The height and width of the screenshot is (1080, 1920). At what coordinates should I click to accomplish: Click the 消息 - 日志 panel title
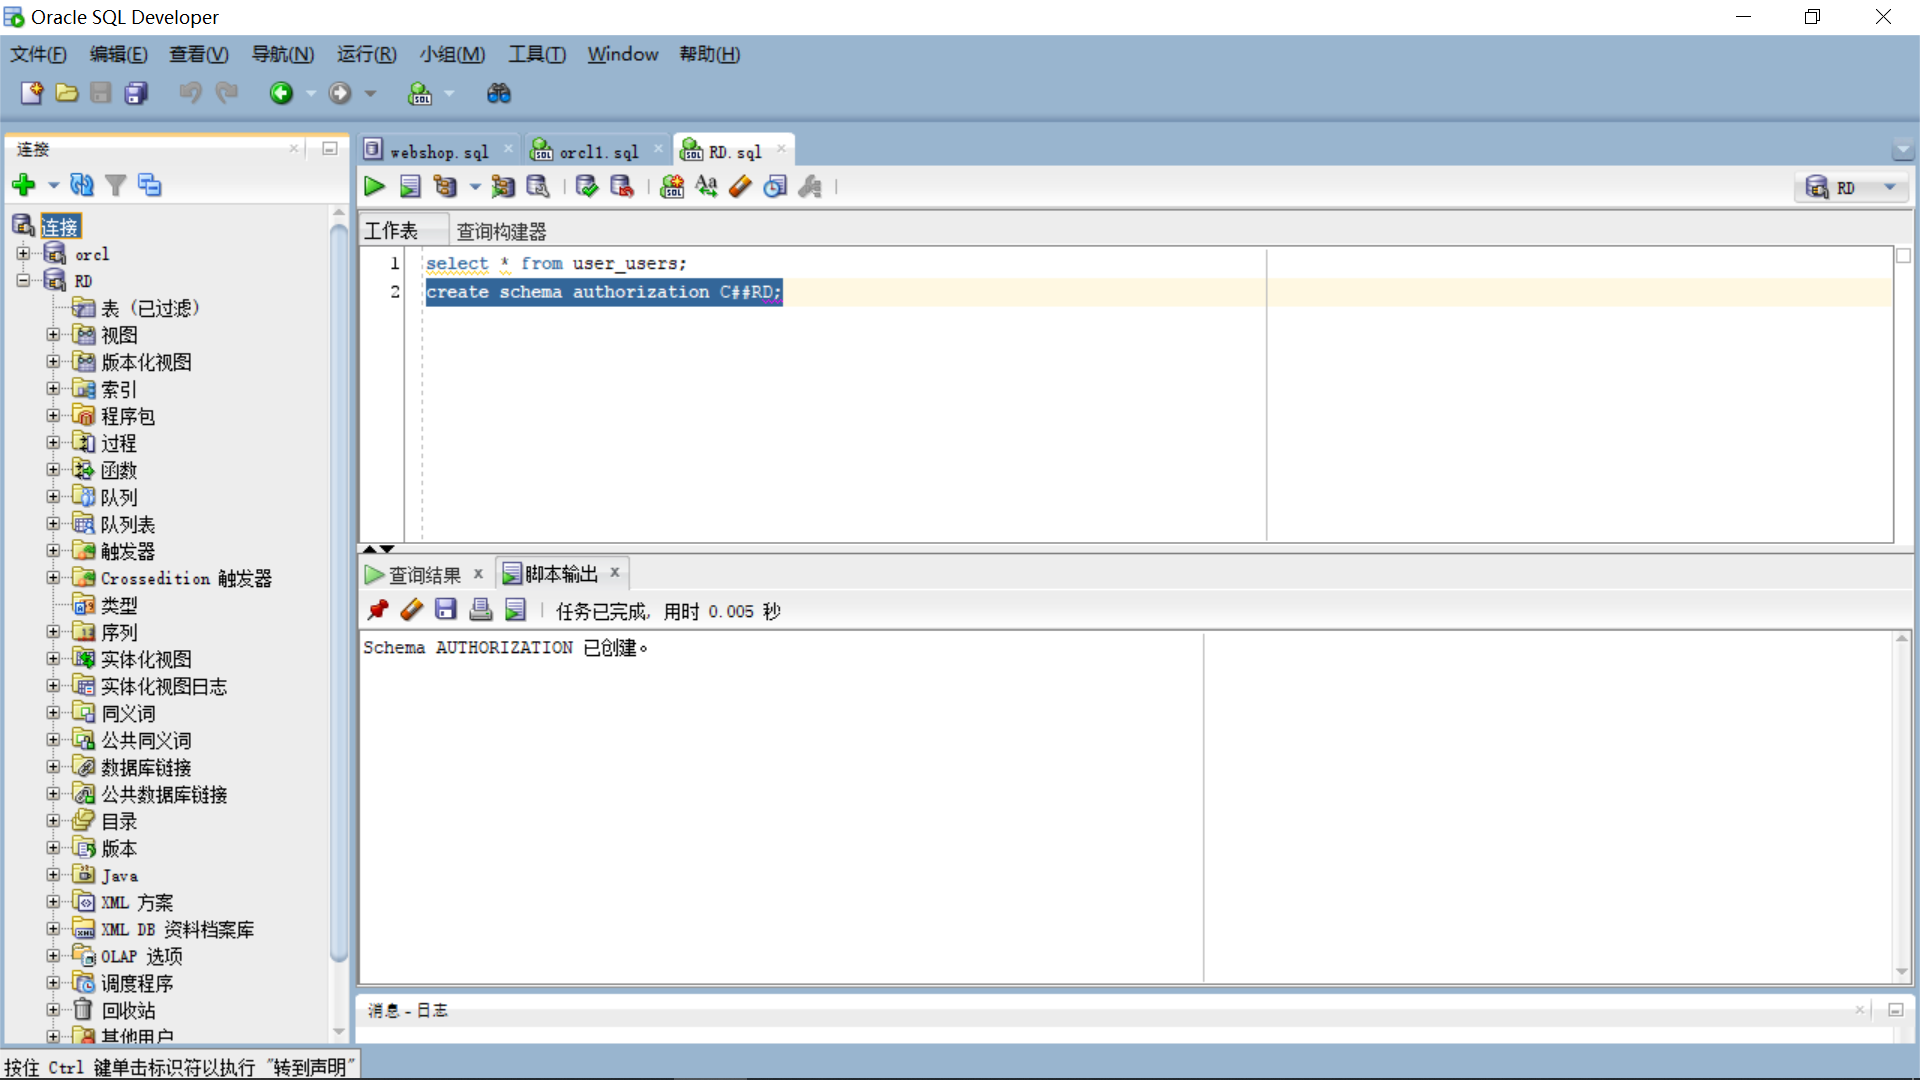tap(407, 1010)
